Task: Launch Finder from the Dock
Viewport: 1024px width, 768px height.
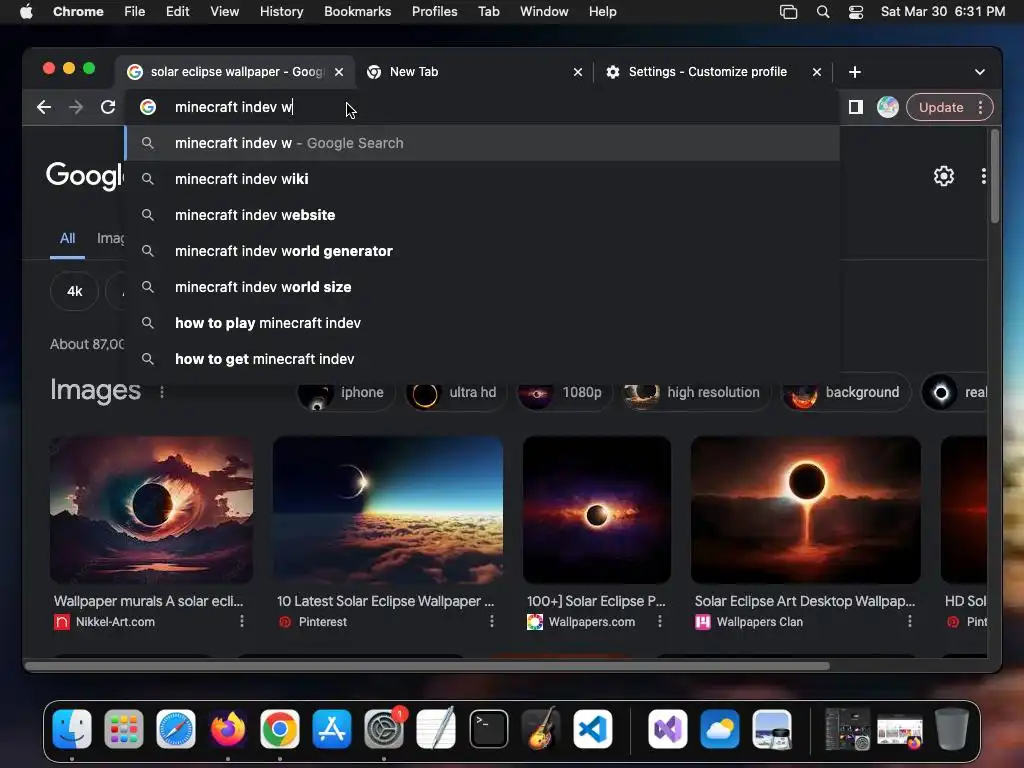Action: 72,729
